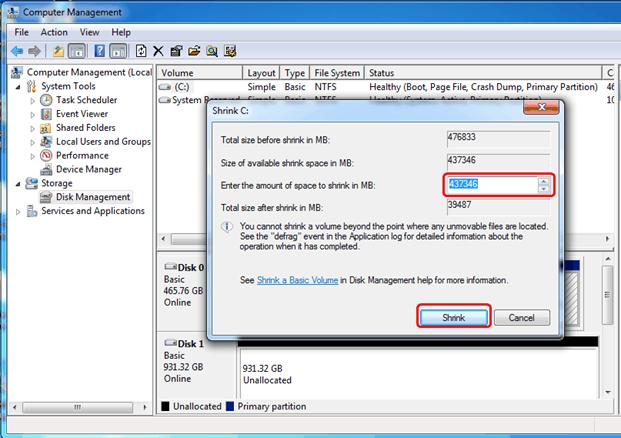
Task: Click the Device Manager icon
Action: (x=46, y=169)
